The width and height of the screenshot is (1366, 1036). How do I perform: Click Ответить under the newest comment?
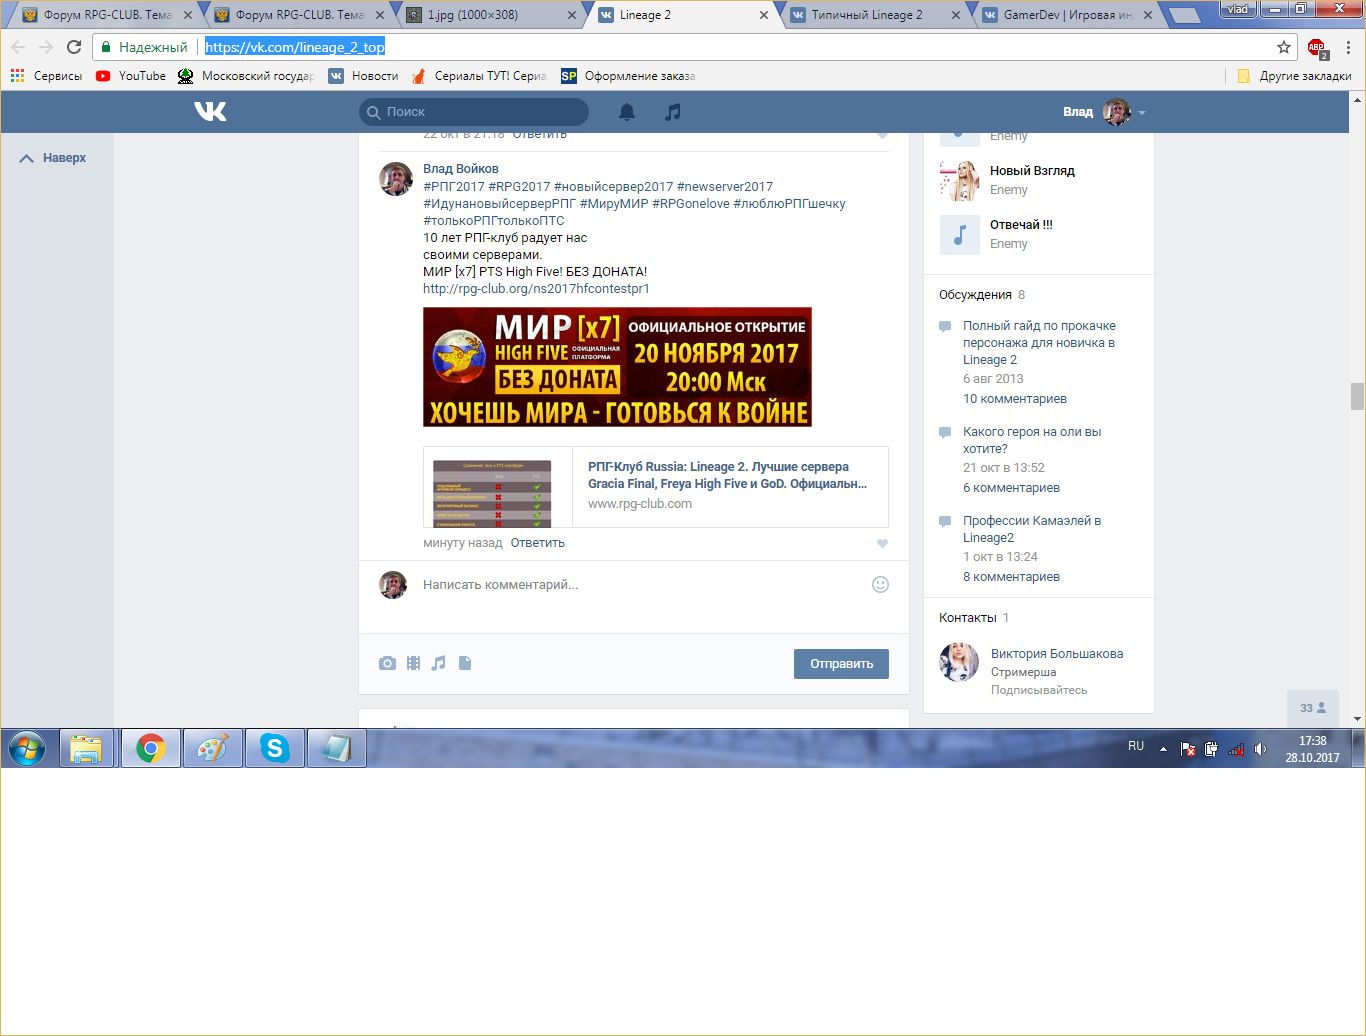coord(538,543)
